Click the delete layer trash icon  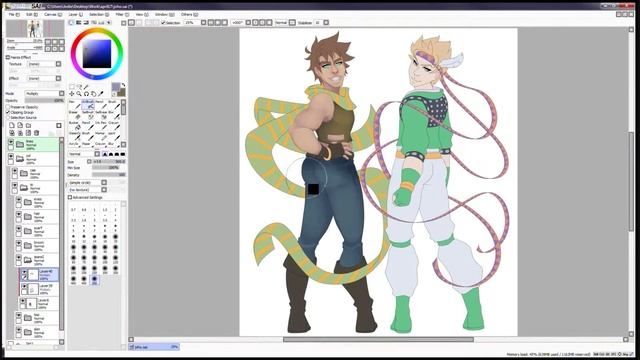coord(36,133)
